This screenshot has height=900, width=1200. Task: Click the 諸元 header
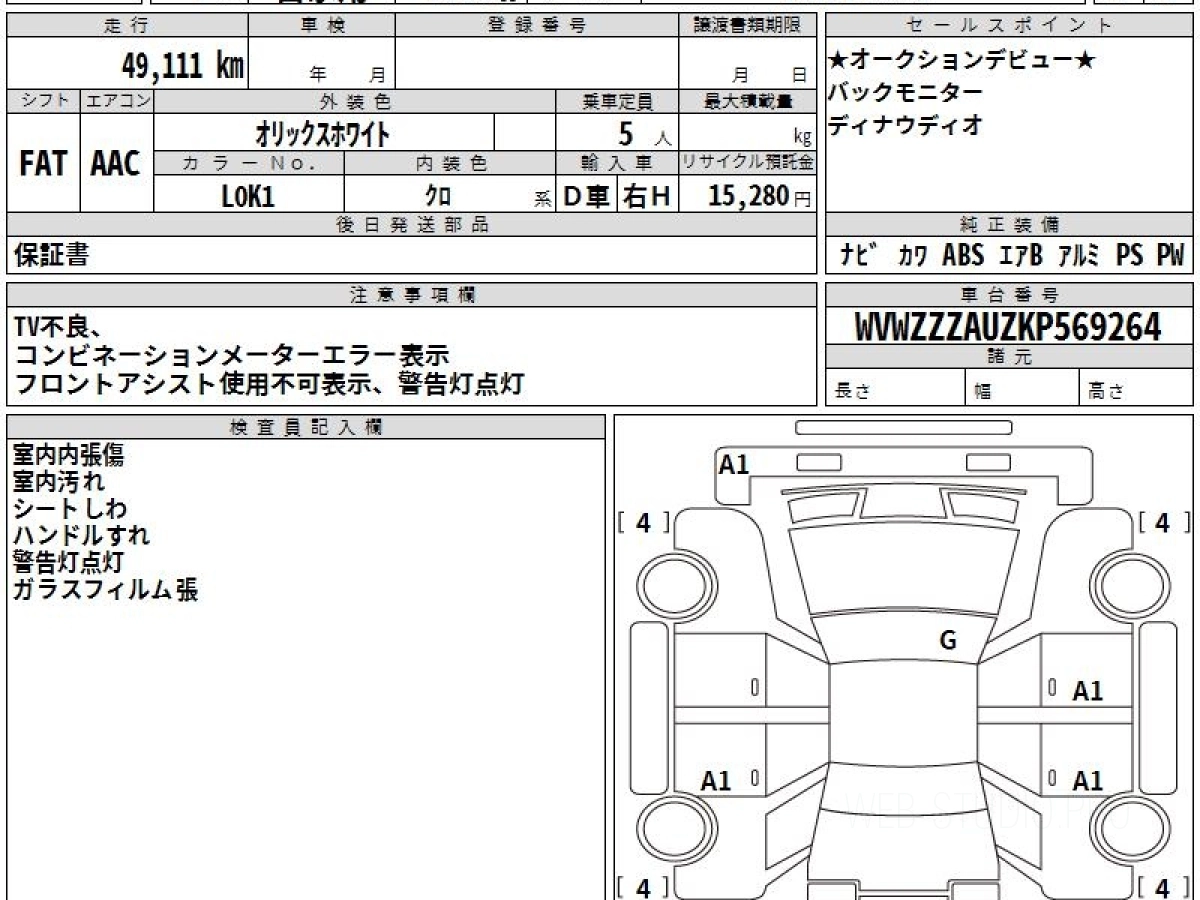(1009, 357)
